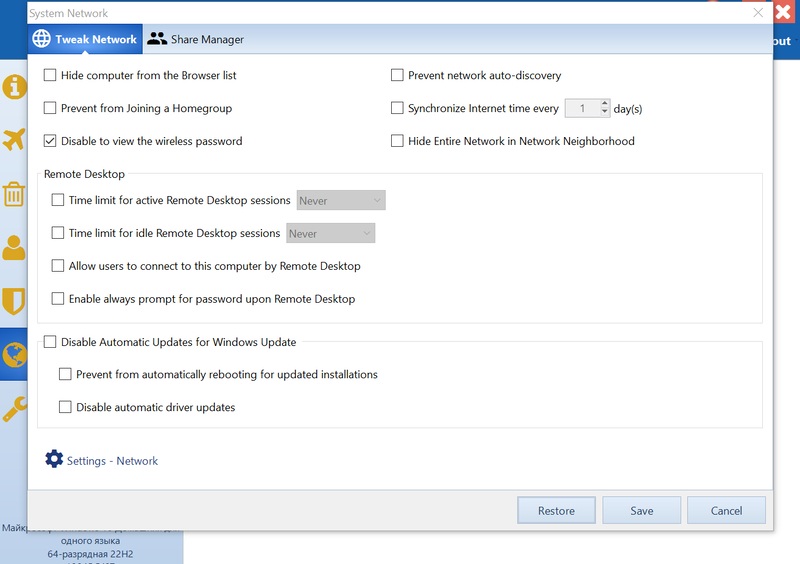Open the shield security sidebar icon
The image size is (800, 564).
coord(14,301)
